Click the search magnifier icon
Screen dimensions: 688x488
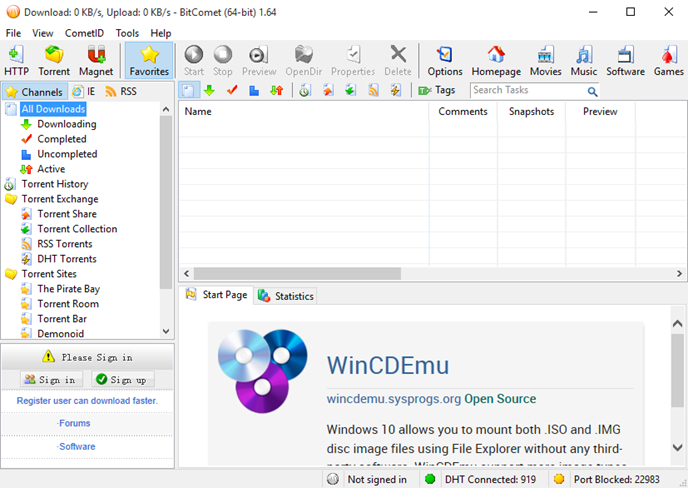(592, 91)
